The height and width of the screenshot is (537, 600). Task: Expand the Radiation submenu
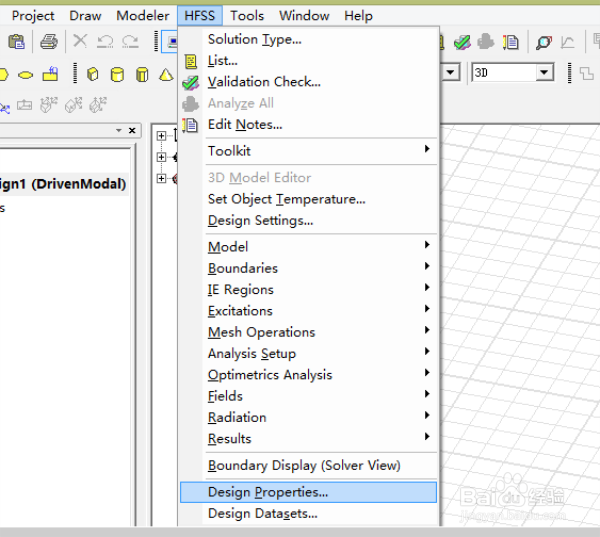click(308, 417)
